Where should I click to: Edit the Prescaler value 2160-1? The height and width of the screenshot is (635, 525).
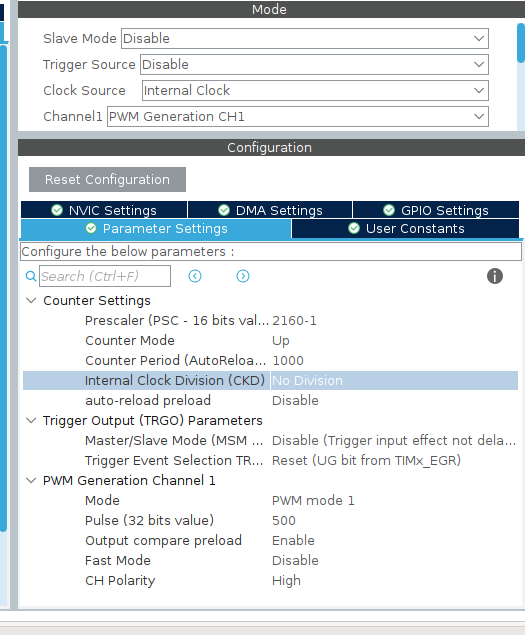[x=294, y=321]
